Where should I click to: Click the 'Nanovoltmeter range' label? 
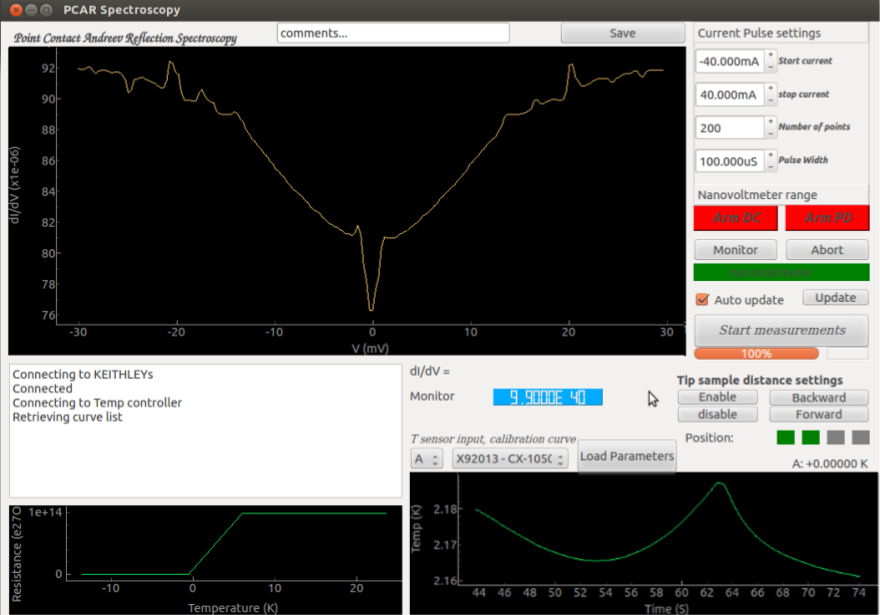757,195
